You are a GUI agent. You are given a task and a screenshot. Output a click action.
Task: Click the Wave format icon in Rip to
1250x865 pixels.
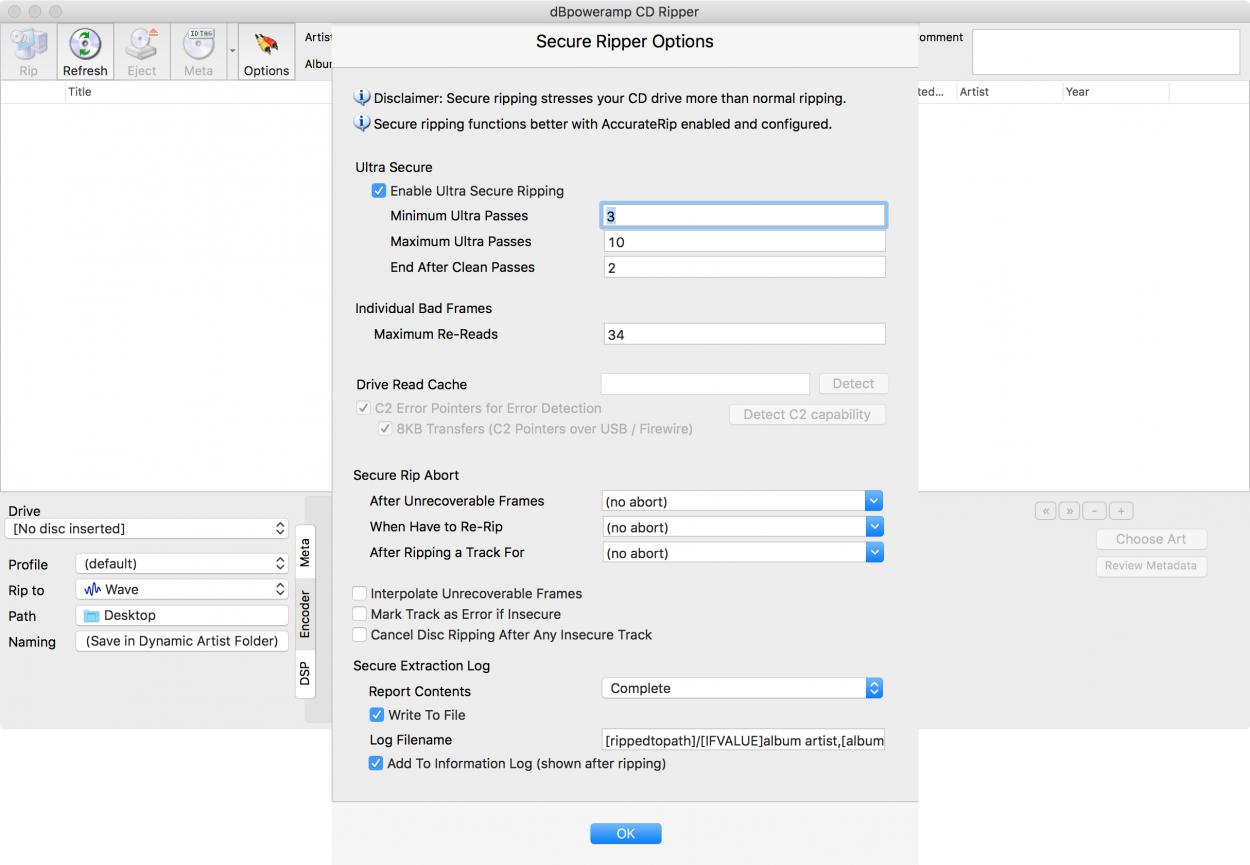92,590
